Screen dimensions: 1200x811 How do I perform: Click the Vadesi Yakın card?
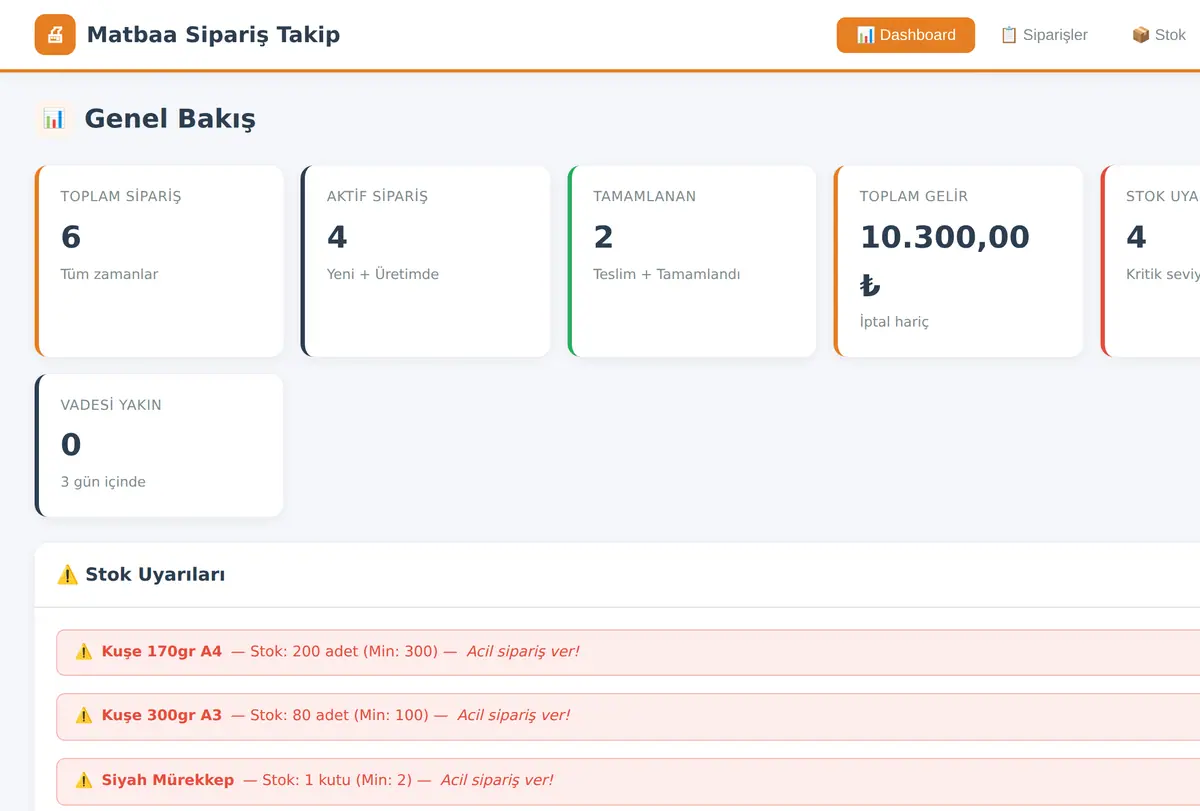[159, 446]
